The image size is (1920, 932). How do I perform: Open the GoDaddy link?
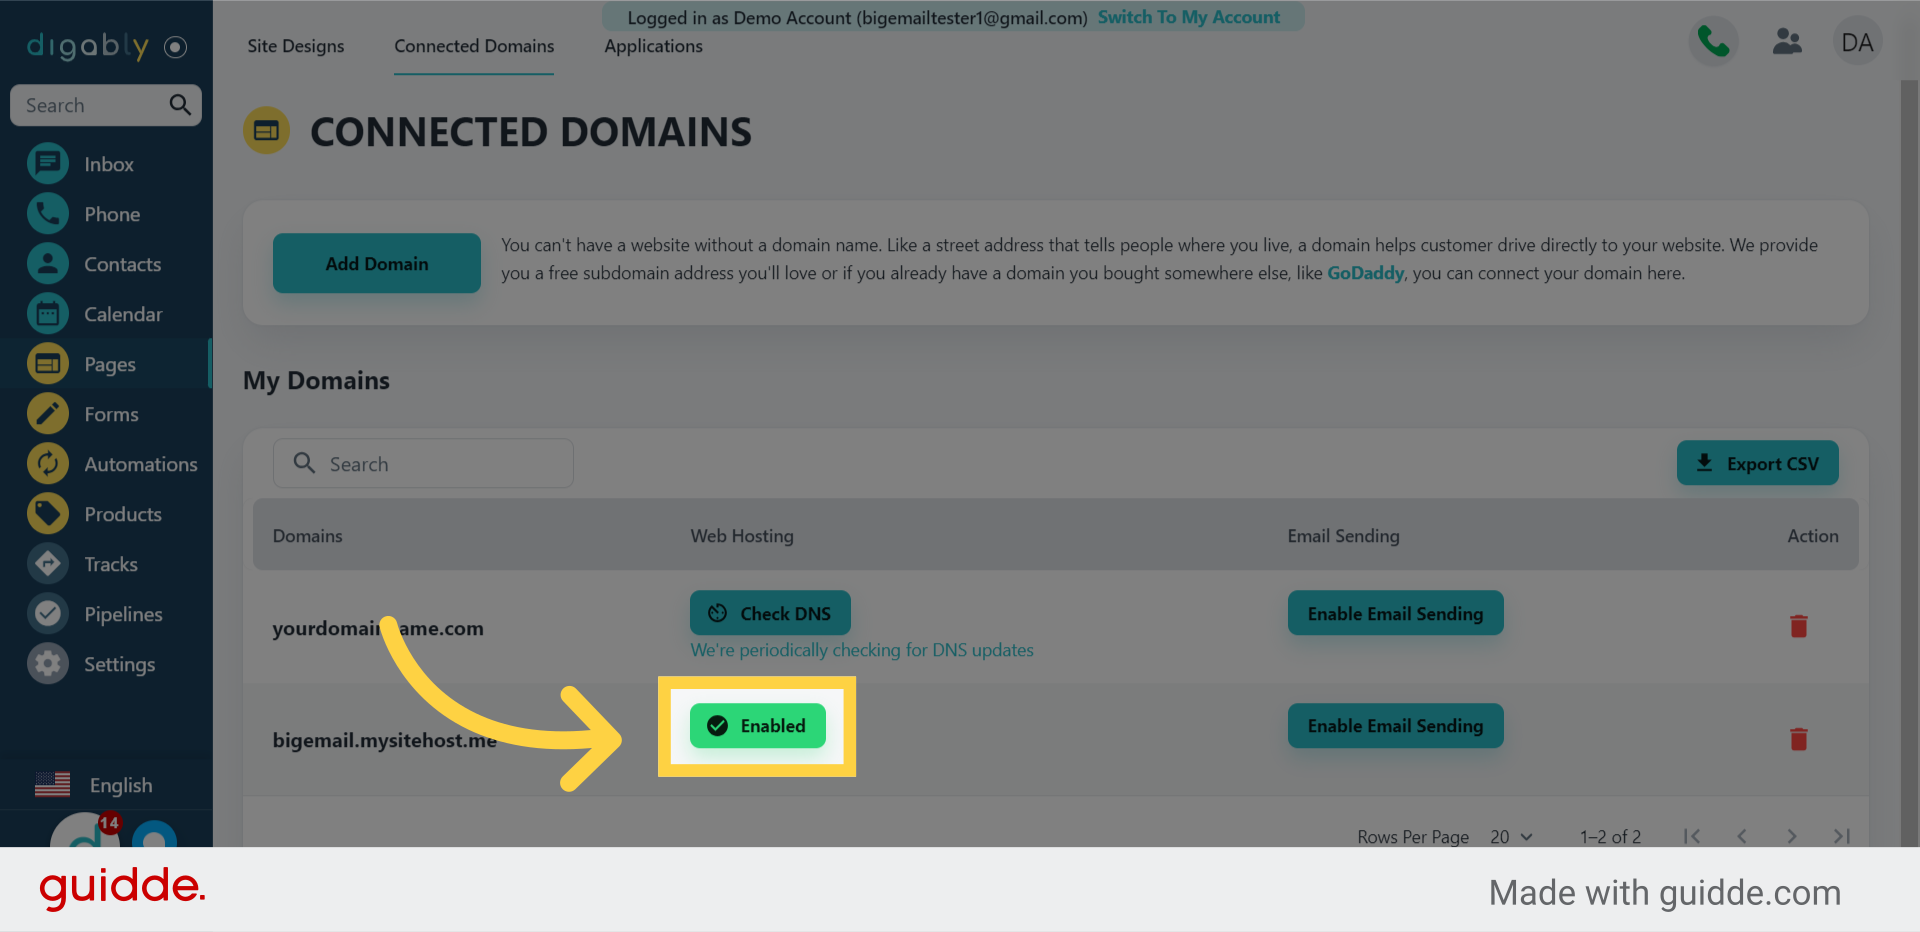pos(1366,273)
